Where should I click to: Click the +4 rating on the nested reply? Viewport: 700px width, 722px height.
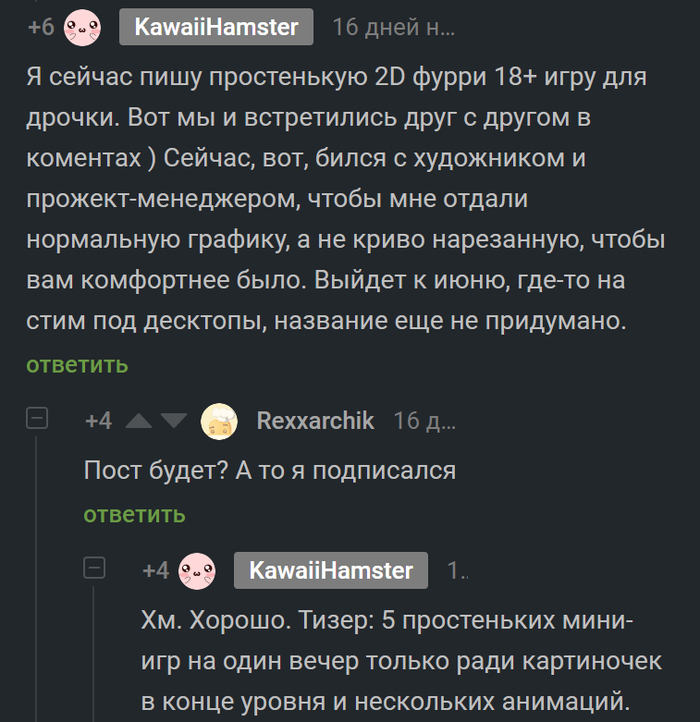pyautogui.click(x=155, y=571)
